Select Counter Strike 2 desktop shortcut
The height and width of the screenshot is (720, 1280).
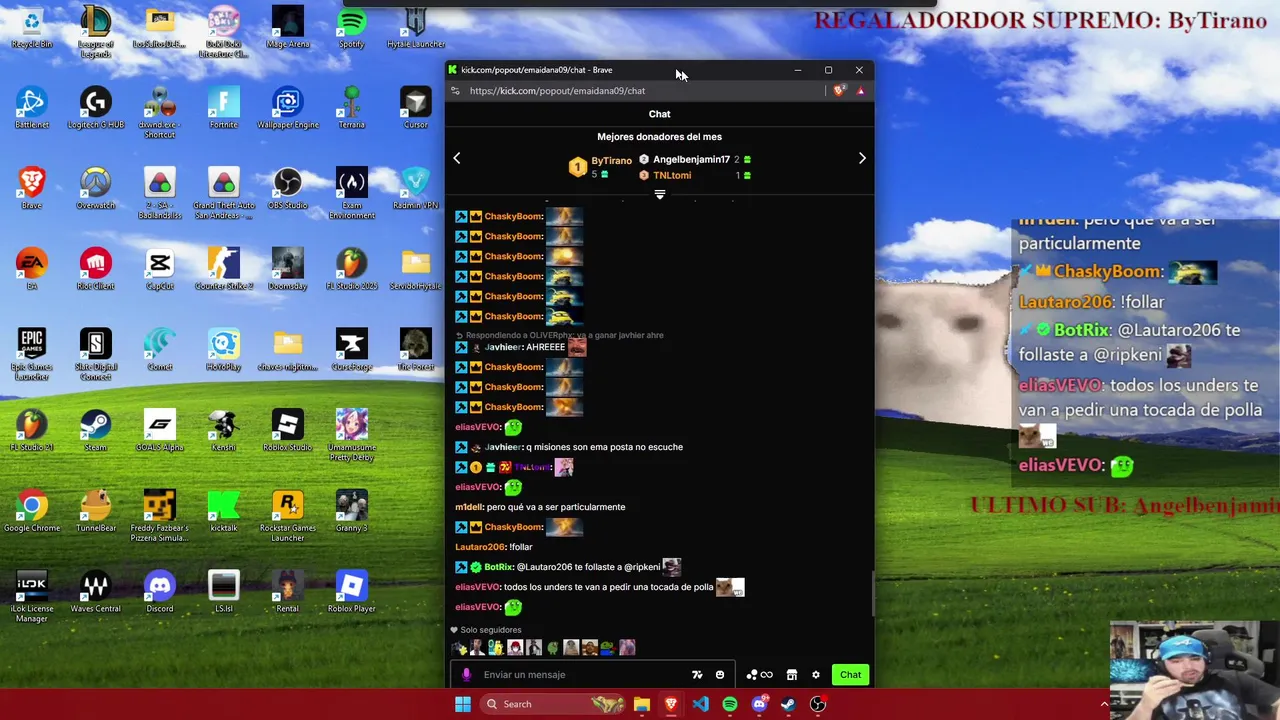224,270
